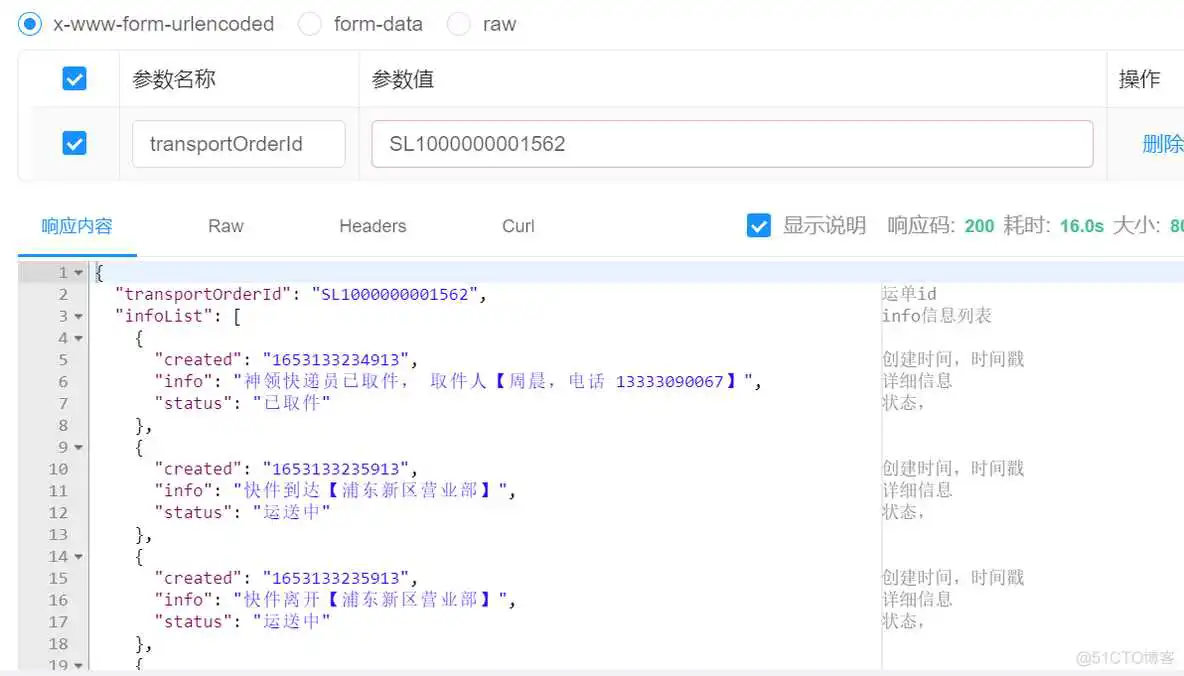The image size is (1184, 676).
Task: Open the Headers tab
Action: (372, 226)
